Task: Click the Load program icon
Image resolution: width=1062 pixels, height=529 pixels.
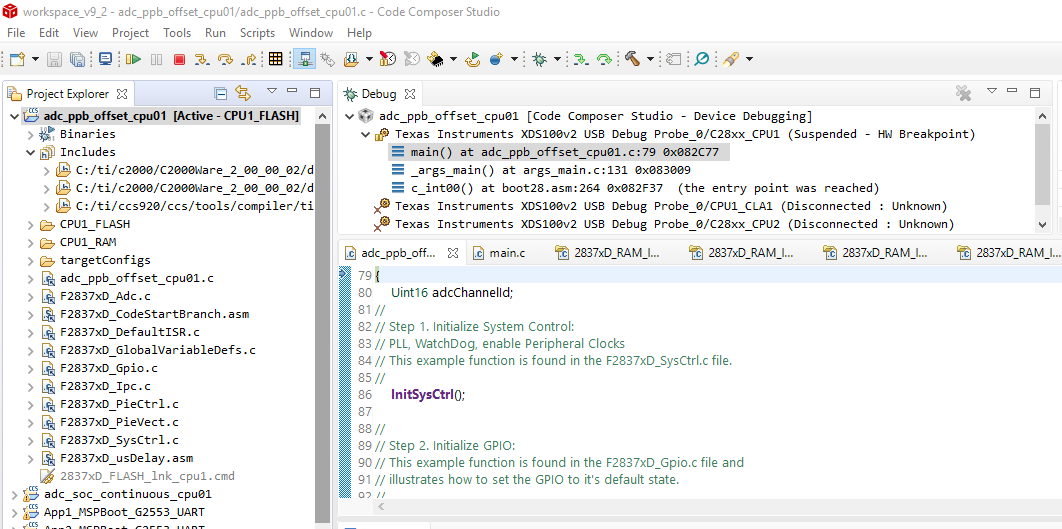Action: pos(352,60)
